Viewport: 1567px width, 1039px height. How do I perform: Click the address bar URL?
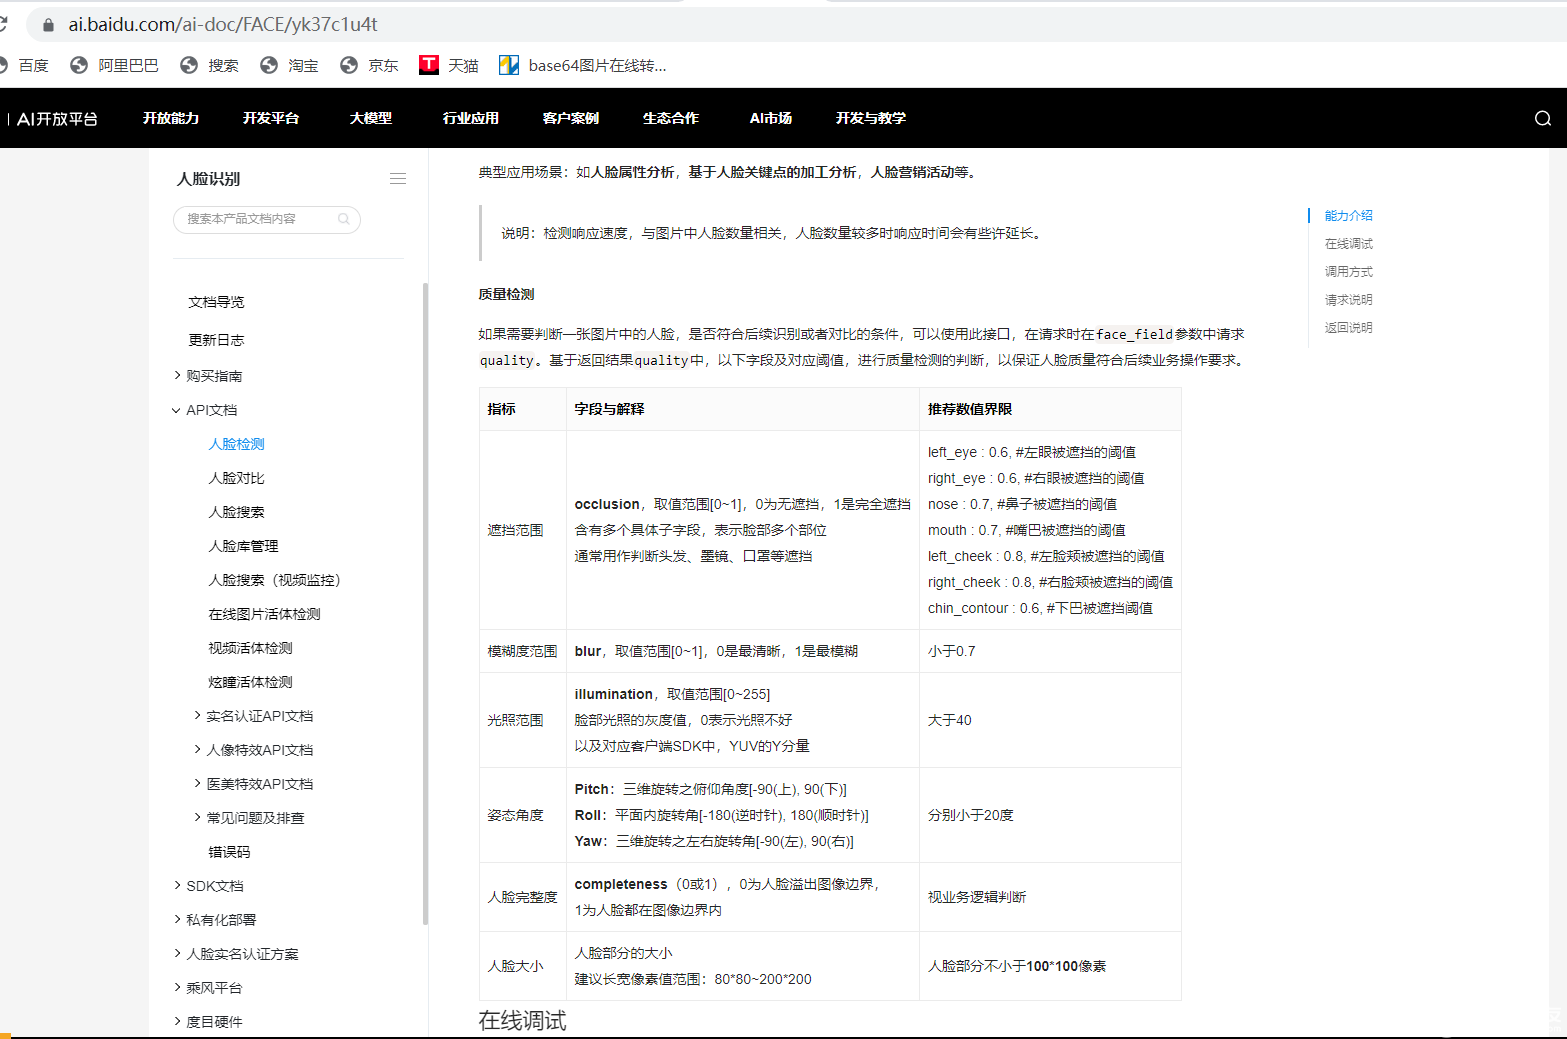click(x=223, y=24)
